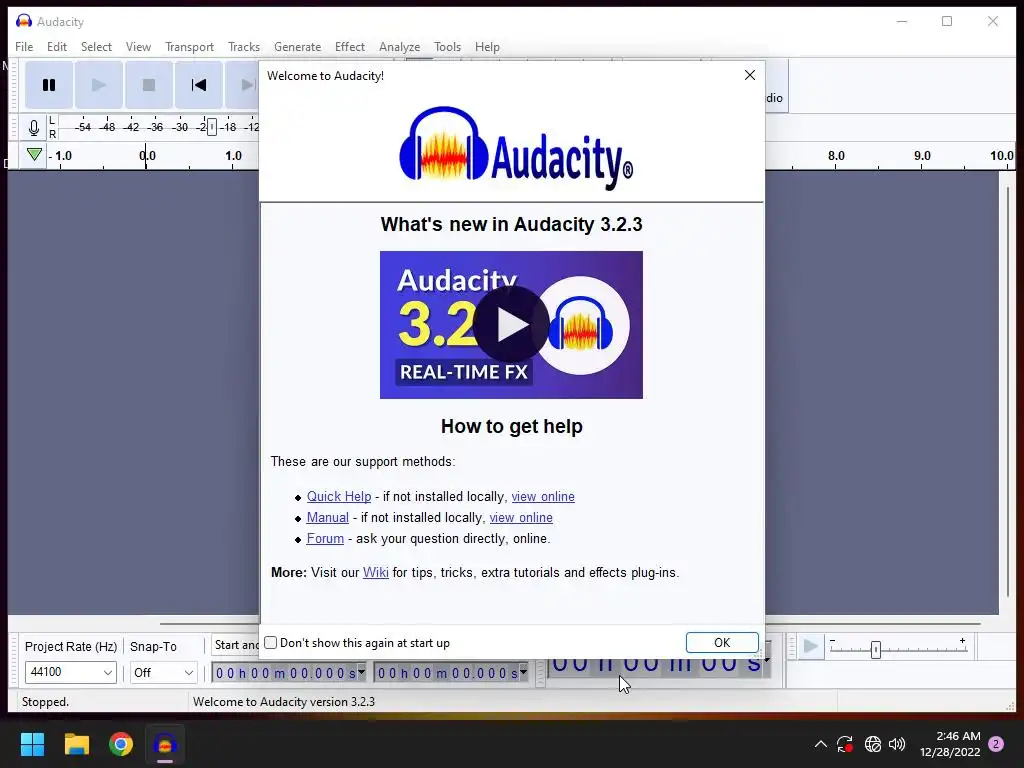
Task: Open selection start time format arrow
Action: click(x=362, y=671)
